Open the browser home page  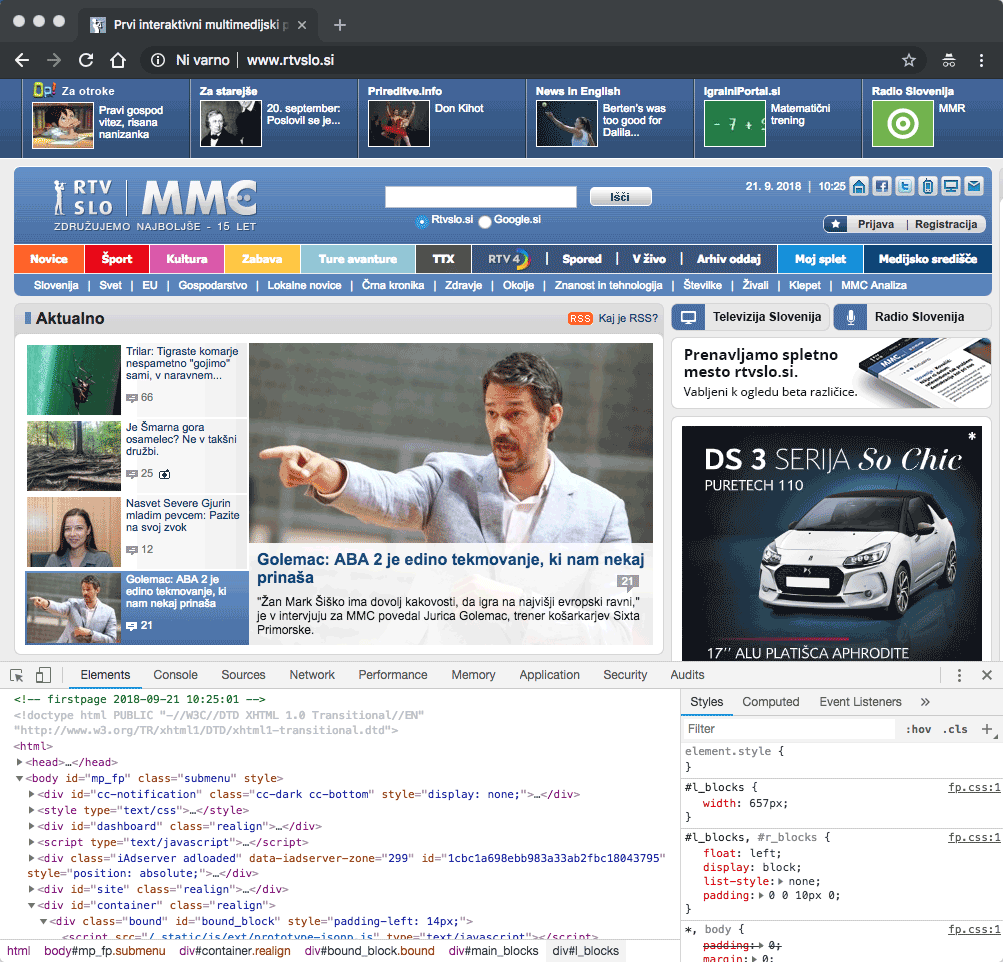tap(118, 60)
